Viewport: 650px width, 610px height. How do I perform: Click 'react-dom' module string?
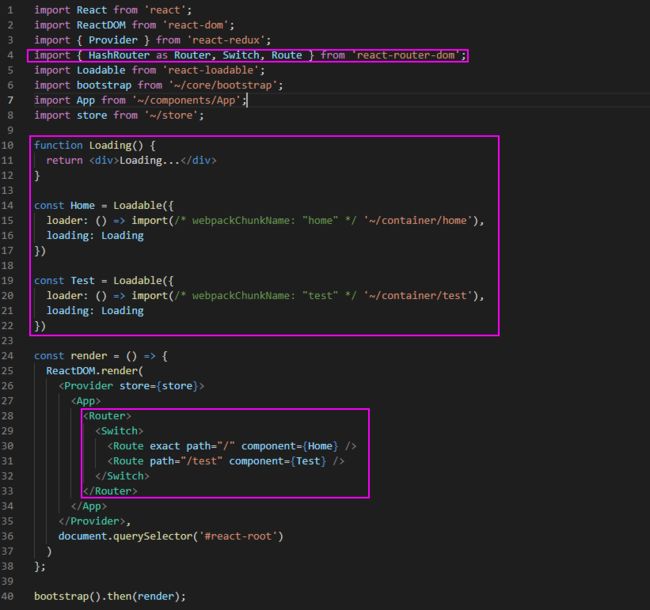[x=196, y=25]
